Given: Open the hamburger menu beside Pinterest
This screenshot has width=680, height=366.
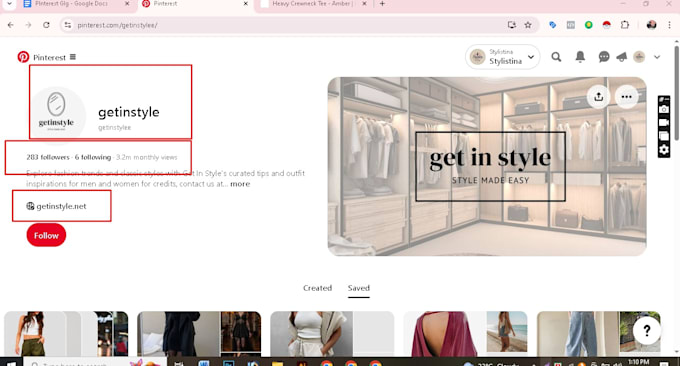Looking at the screenshot, I should coord(73,57).
